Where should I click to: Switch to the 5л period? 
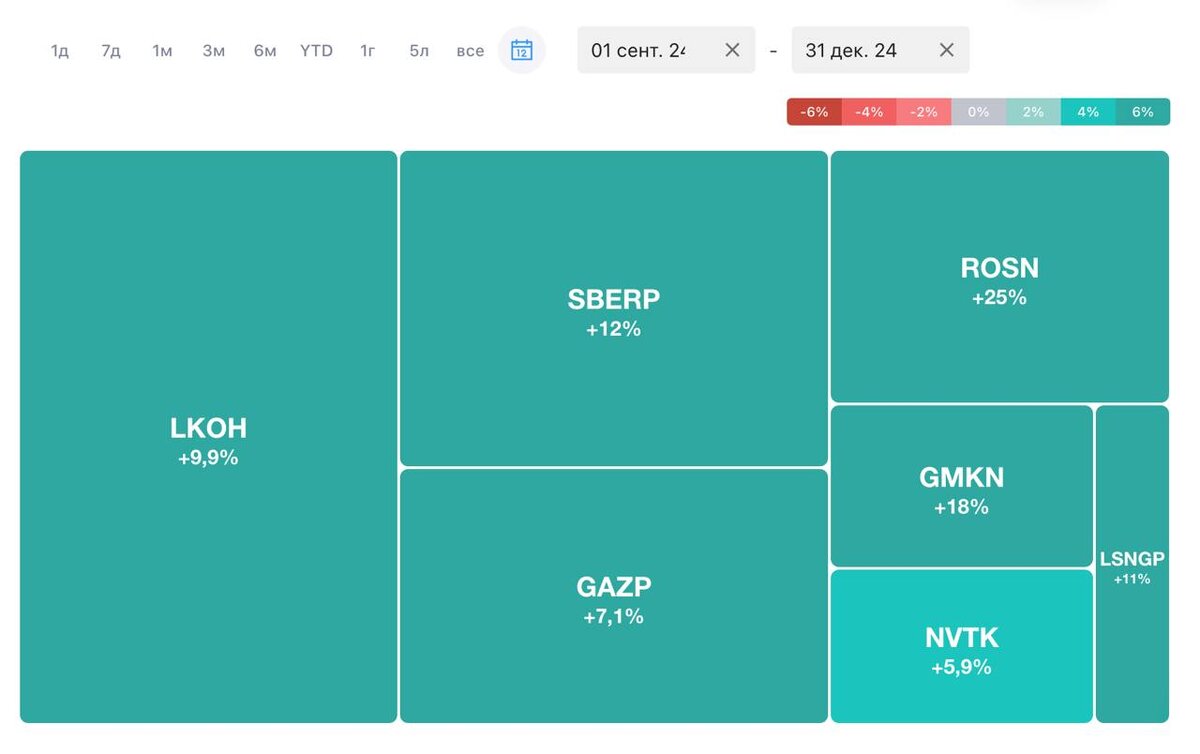click(x=419, y=51)
